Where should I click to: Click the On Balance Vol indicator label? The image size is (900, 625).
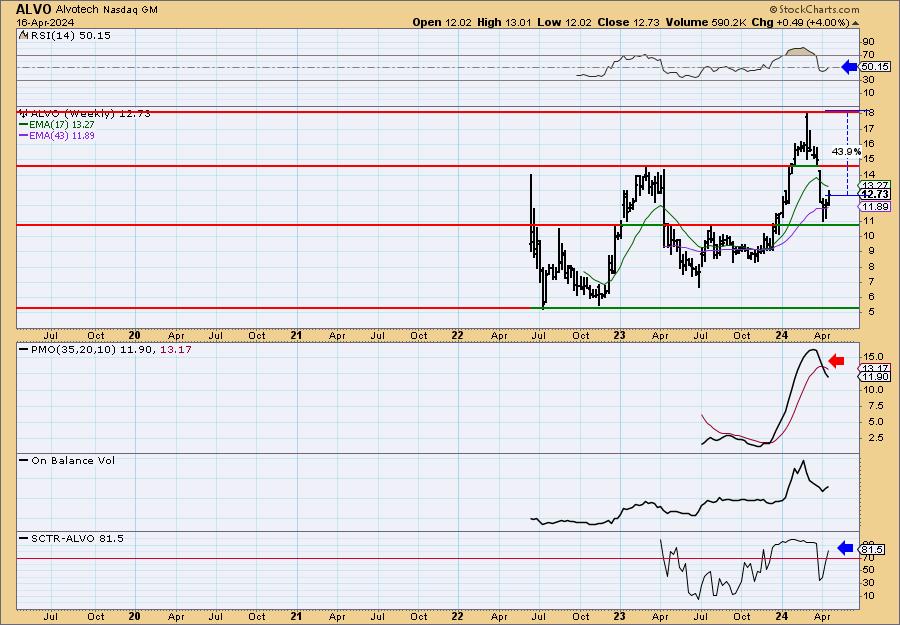(73, 461)
